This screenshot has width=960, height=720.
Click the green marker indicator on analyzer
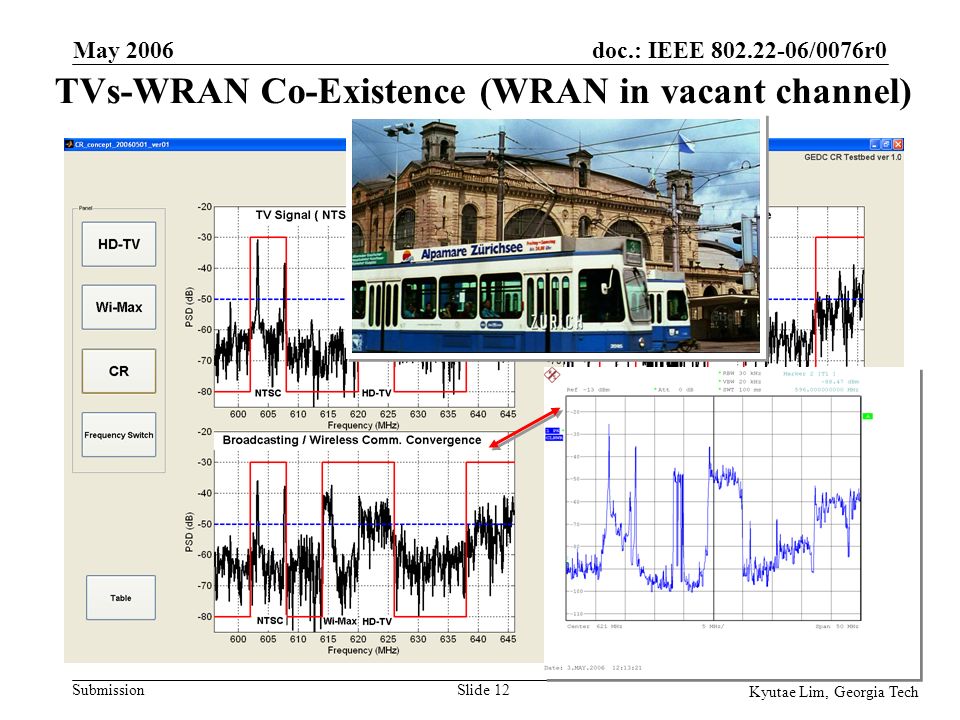coord(868,416)
